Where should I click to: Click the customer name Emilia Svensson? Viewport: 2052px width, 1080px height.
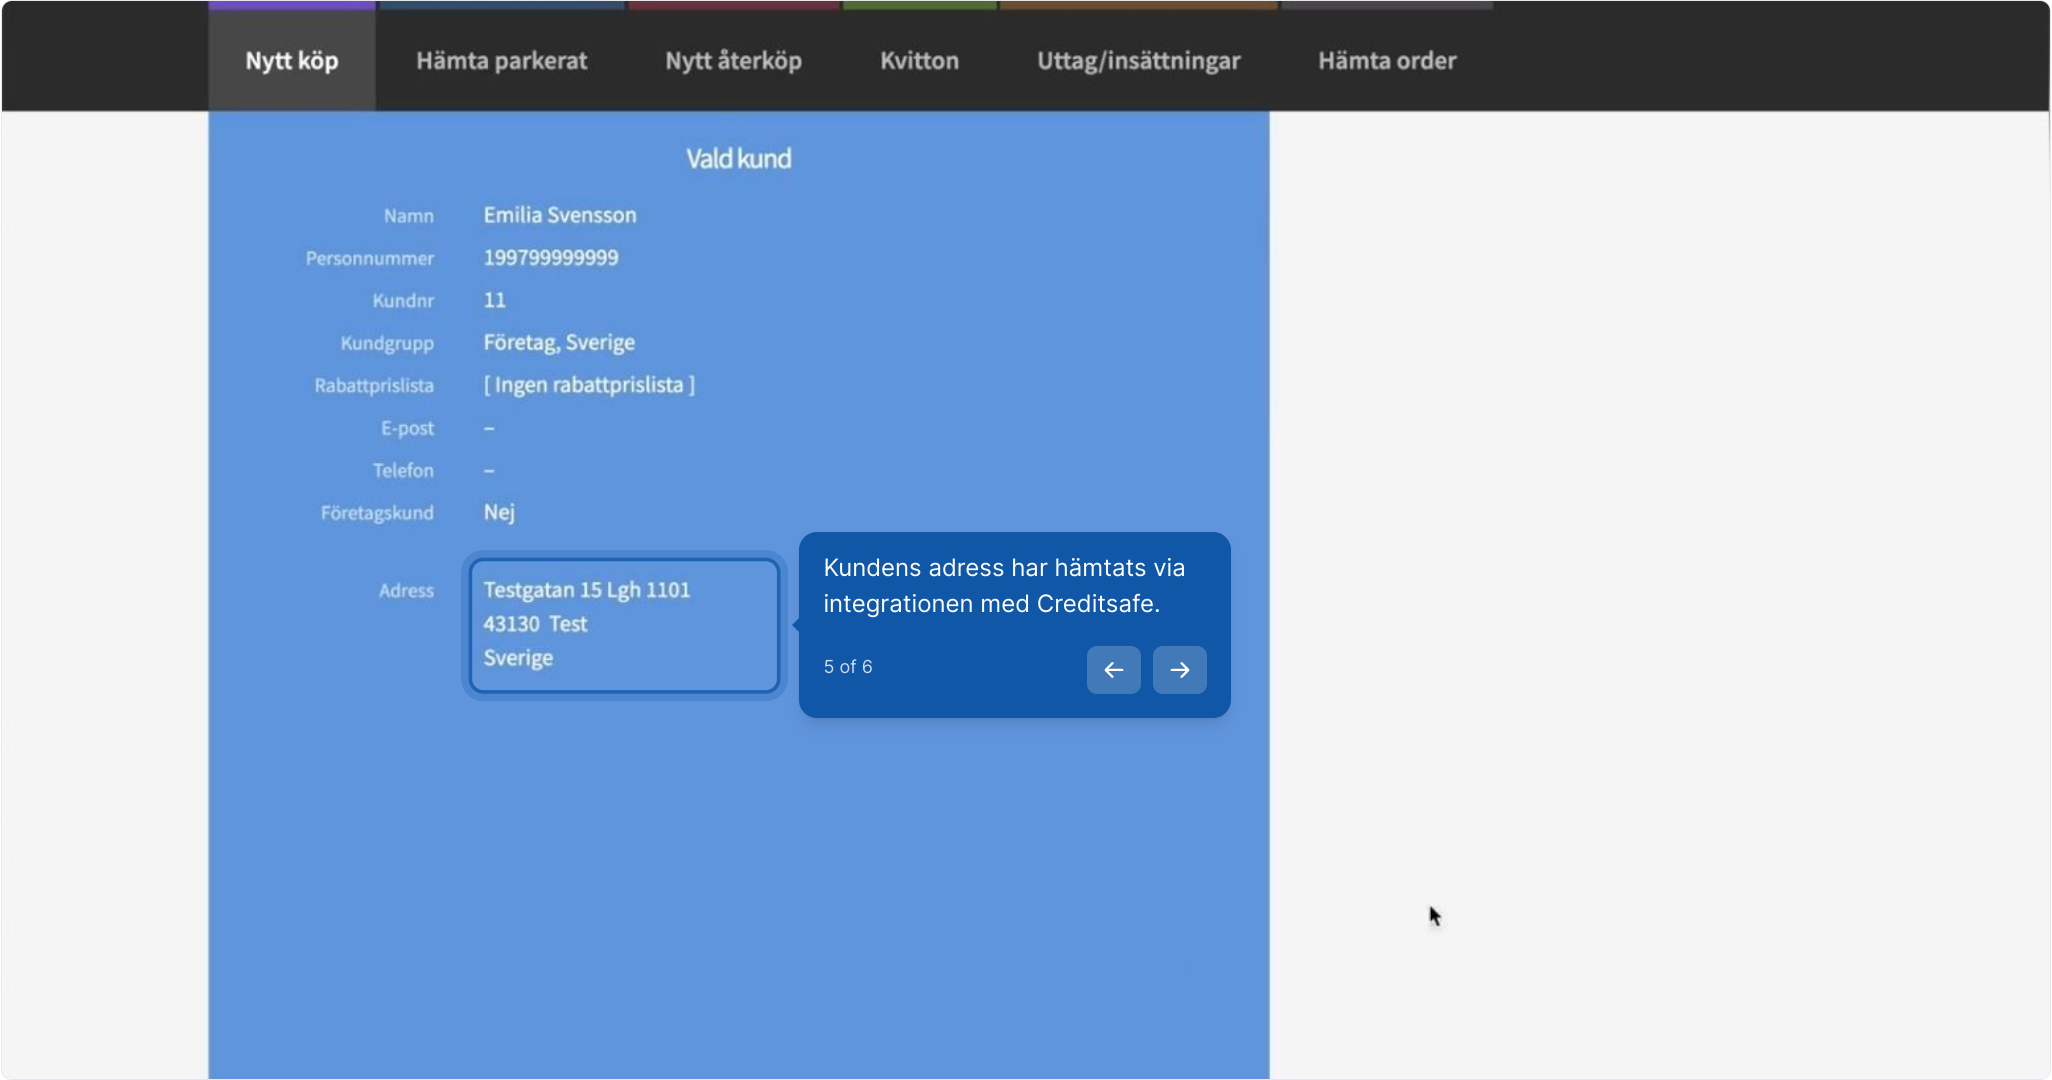(559, 215)
